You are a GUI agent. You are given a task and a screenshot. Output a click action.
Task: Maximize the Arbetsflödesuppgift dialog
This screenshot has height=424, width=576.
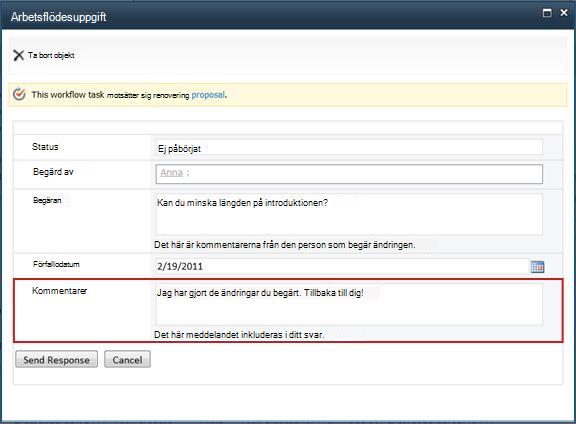click(547, 13)
